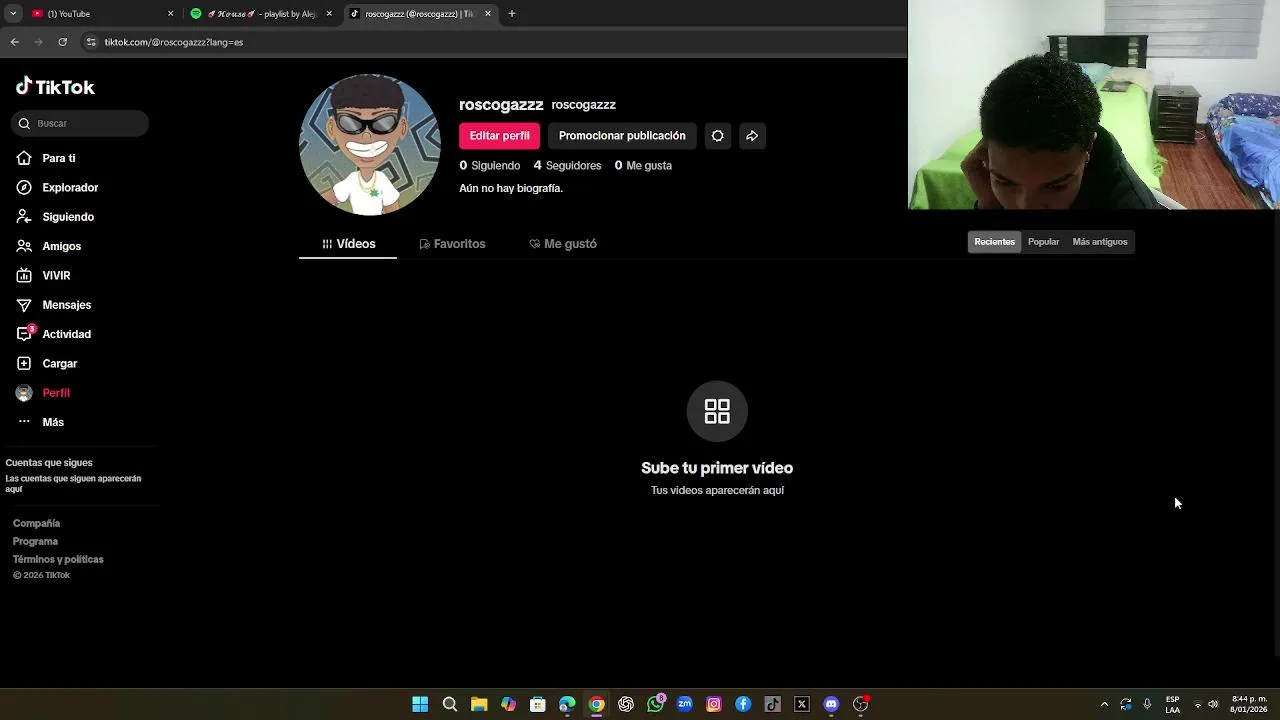1280x720 pixels.
Task: Close the YouTube browser tab
Action: (170, 14)
